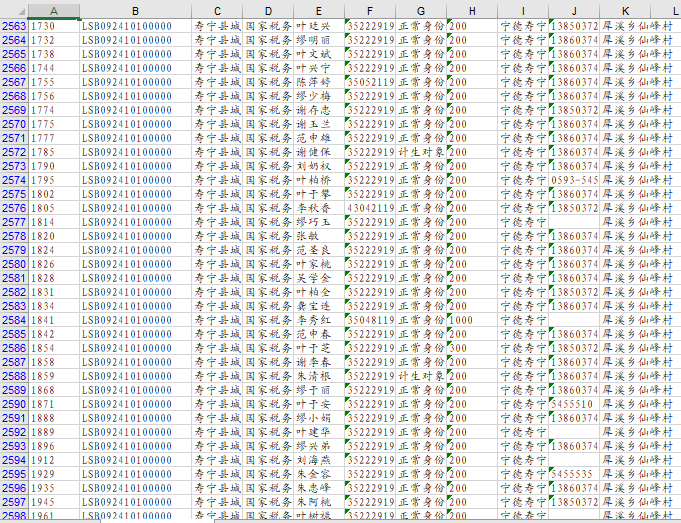Viewport: 681px width, 523px height.
Task: Select row header 2588
Action: [x=14, y=376]
